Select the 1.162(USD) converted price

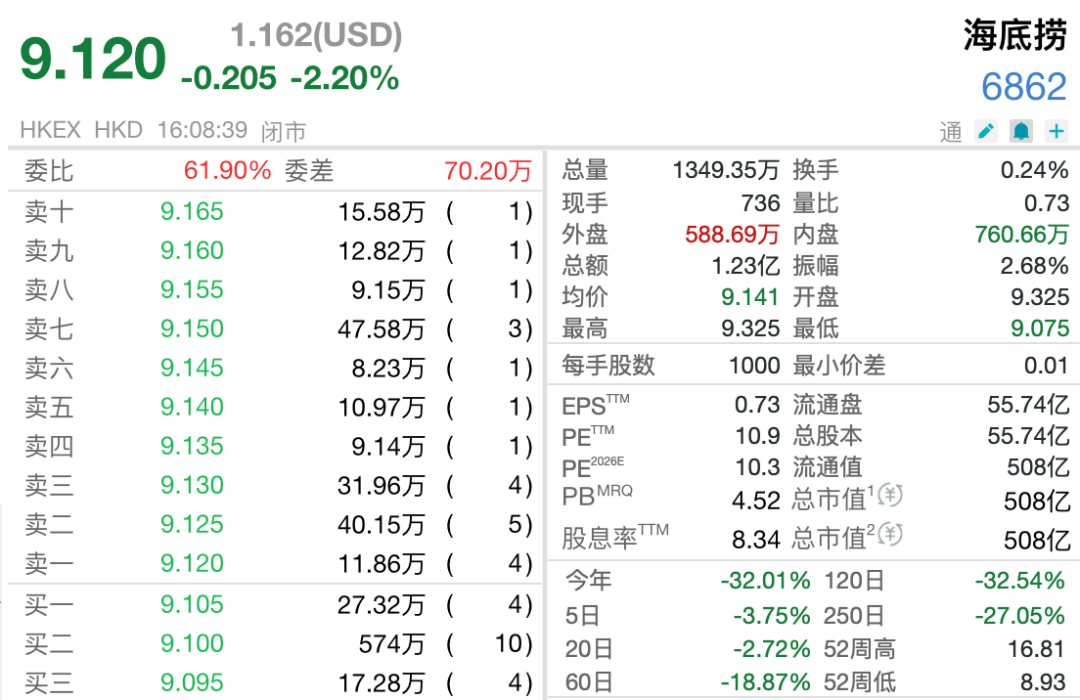coord(315,35)
